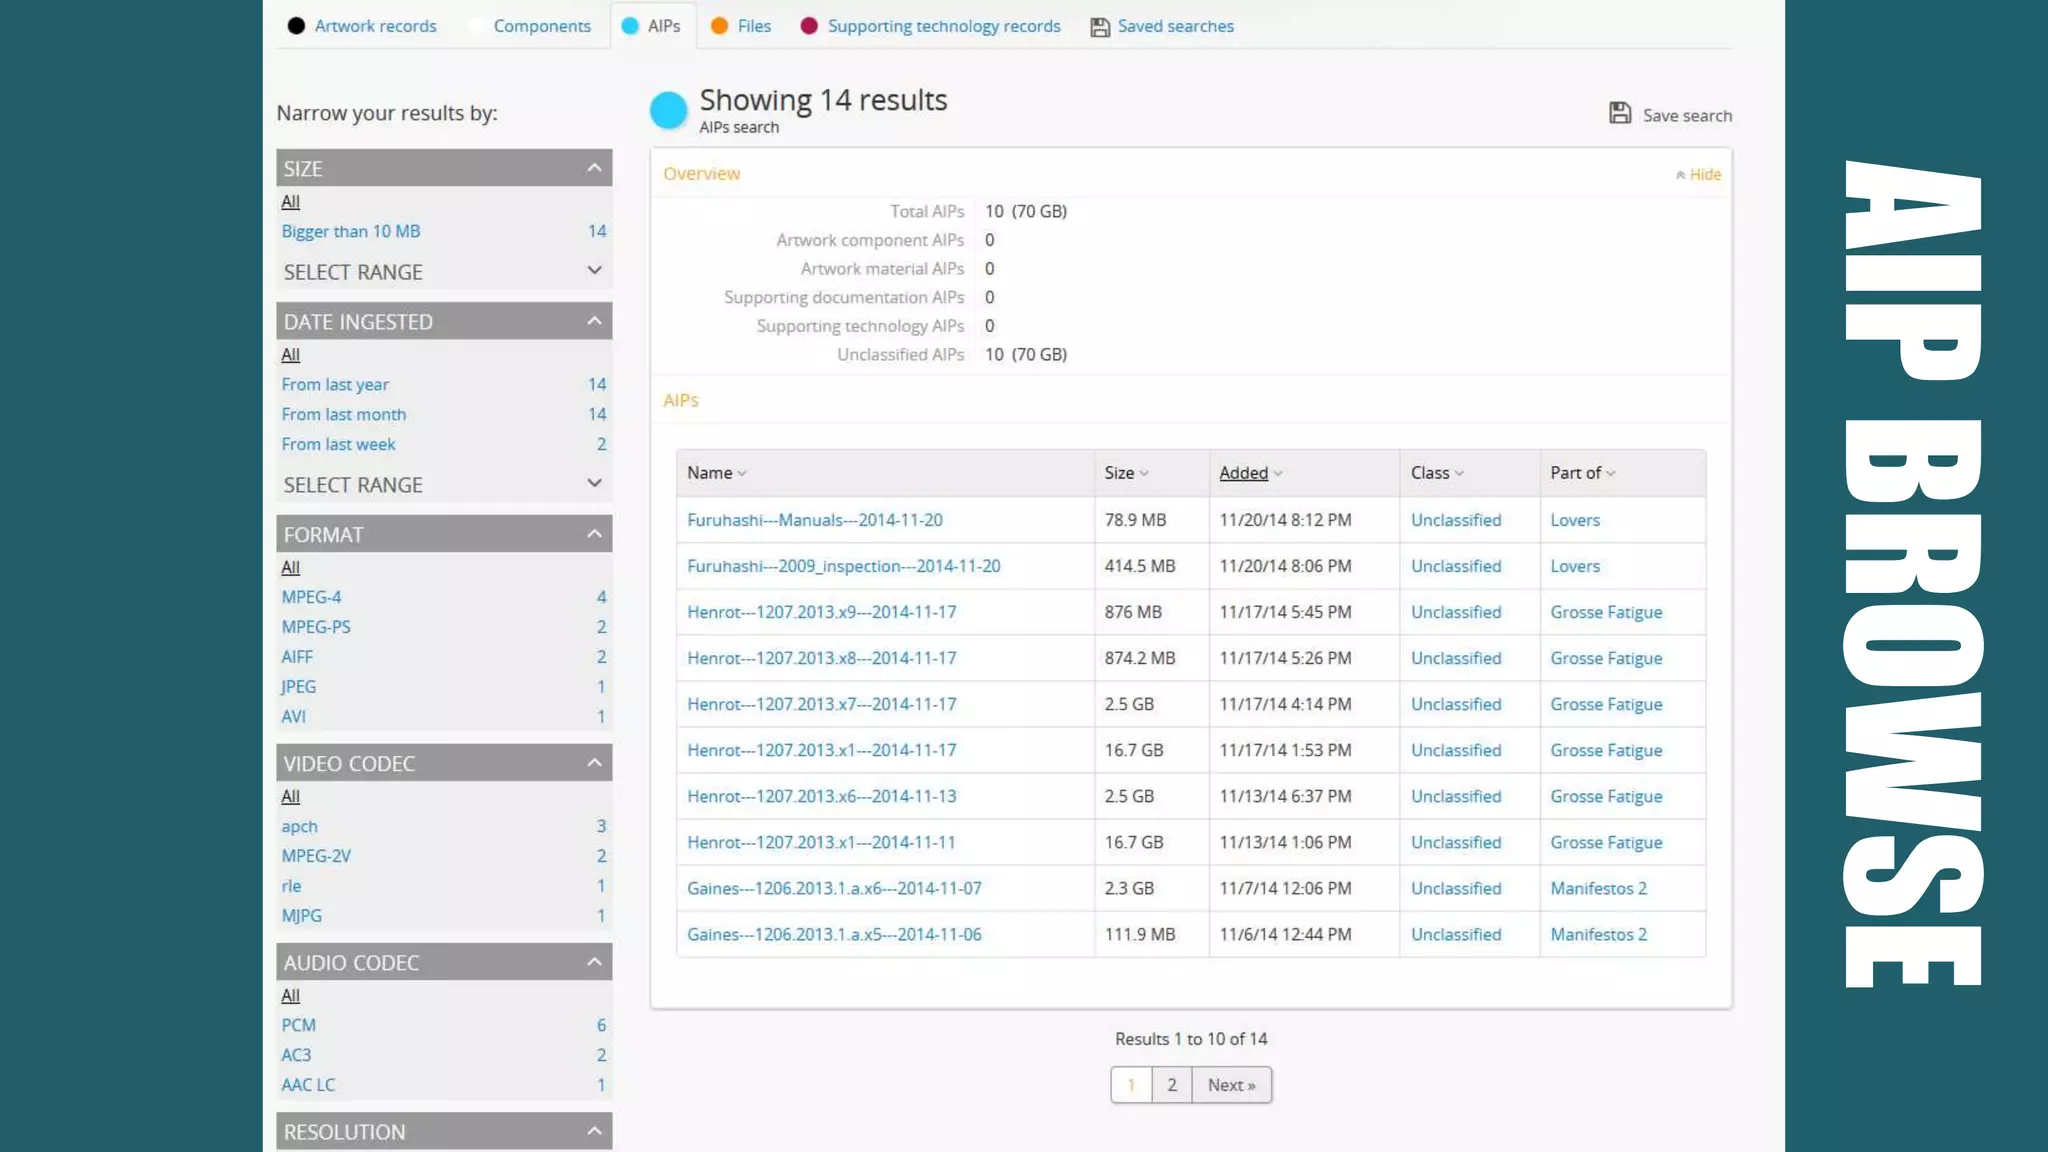This screenshot has width=2048, height=1152.
Task: Open the Files tab
Action: click(x=753, y=26)
